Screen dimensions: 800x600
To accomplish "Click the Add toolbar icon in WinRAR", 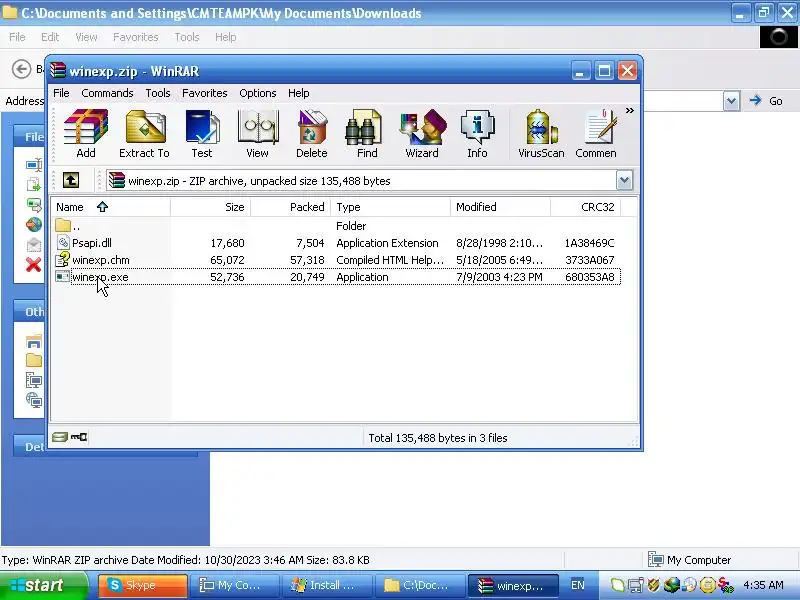I will click(x=86, y=134).
